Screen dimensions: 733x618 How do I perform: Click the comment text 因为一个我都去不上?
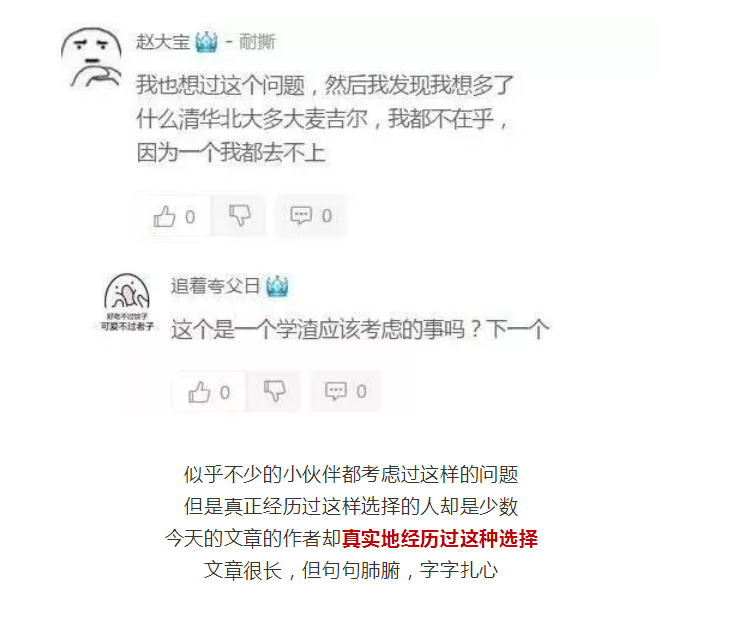coord(231,153)
